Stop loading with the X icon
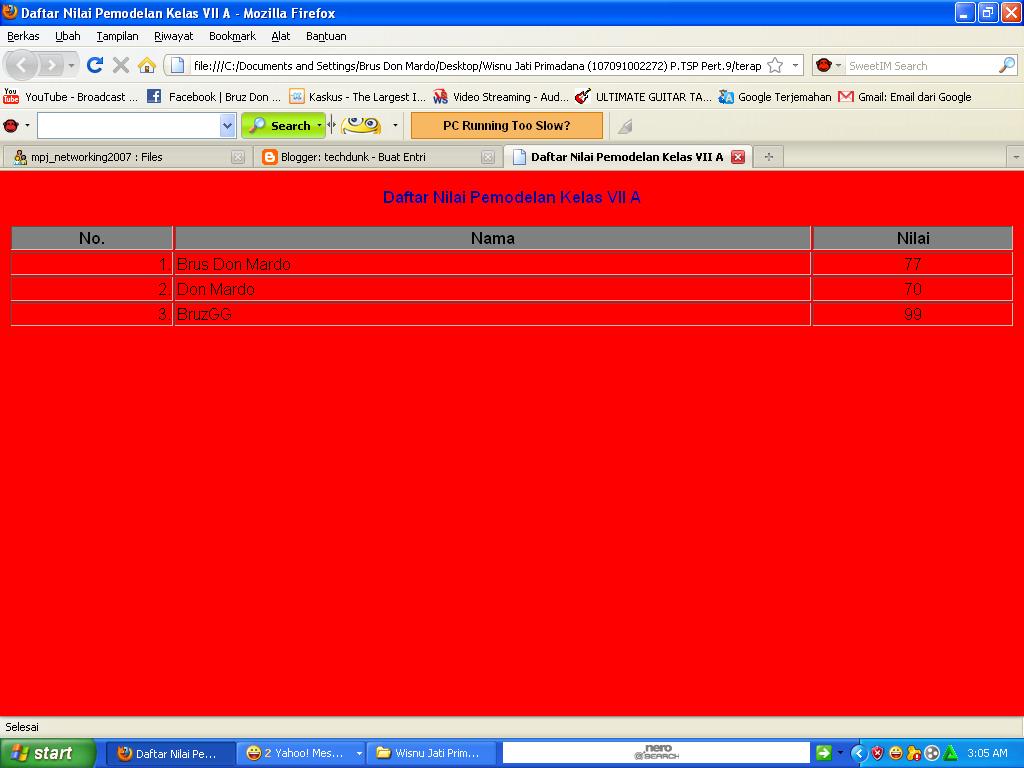Screen dimensions: 1024x768 [121, 65]
